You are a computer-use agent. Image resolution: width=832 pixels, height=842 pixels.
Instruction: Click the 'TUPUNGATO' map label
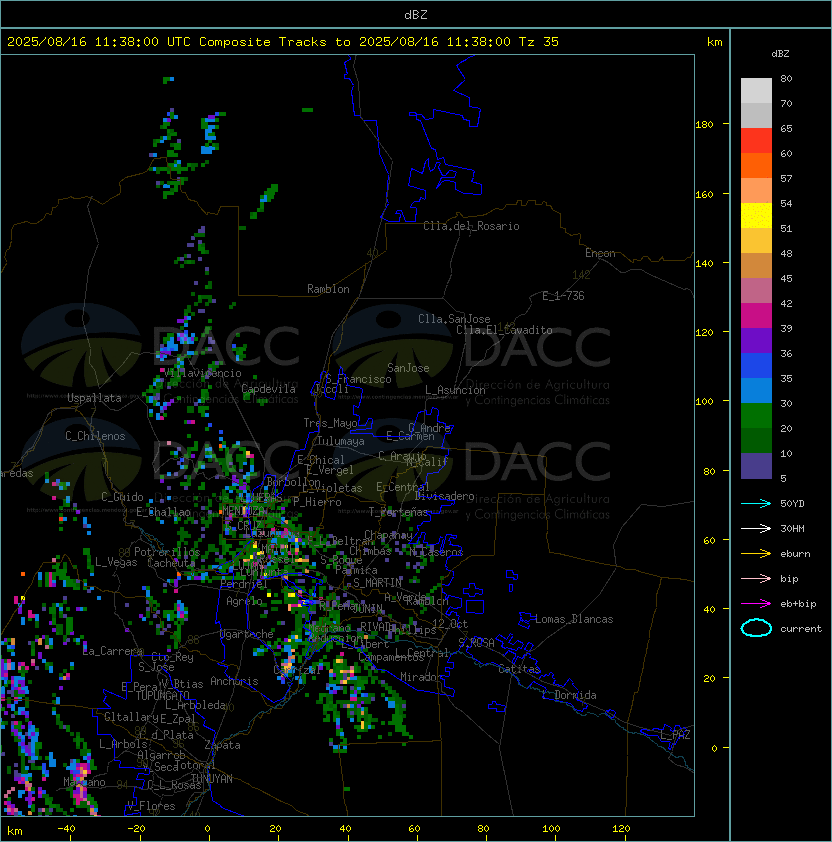point(162,695)
